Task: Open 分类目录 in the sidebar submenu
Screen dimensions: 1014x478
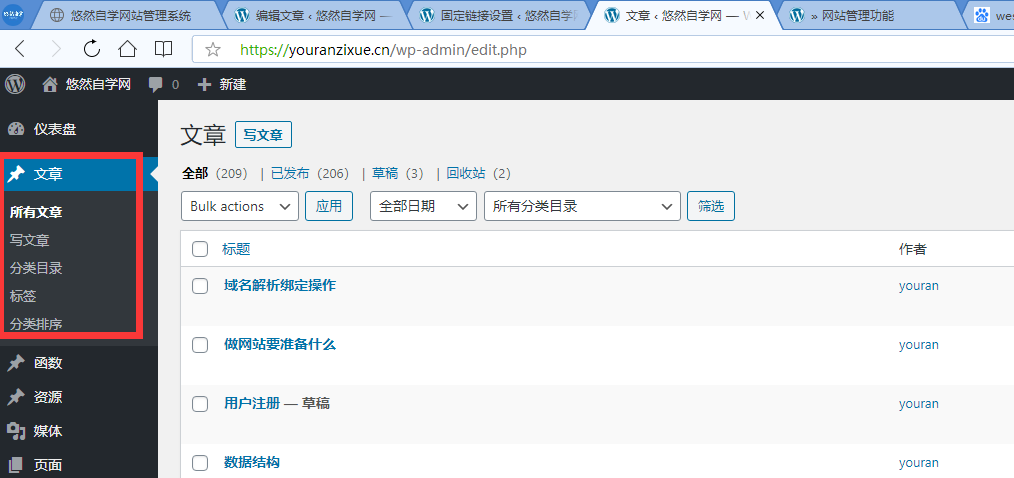Action: click(x=36, y=268)
